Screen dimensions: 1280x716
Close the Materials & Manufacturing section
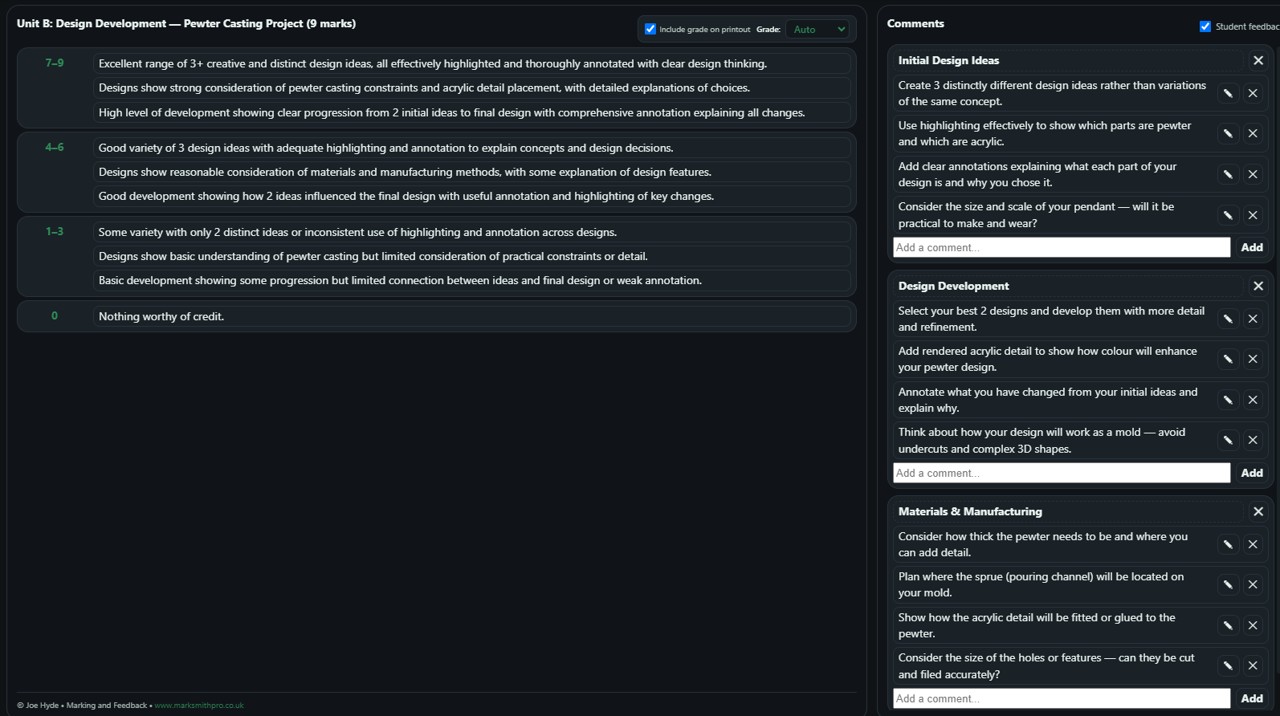(1258, 511)
